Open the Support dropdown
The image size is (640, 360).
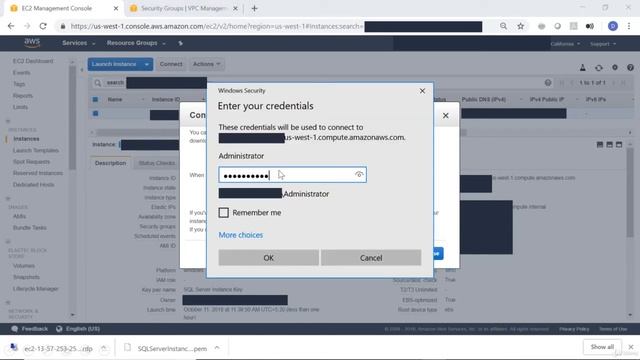[603, 44]
